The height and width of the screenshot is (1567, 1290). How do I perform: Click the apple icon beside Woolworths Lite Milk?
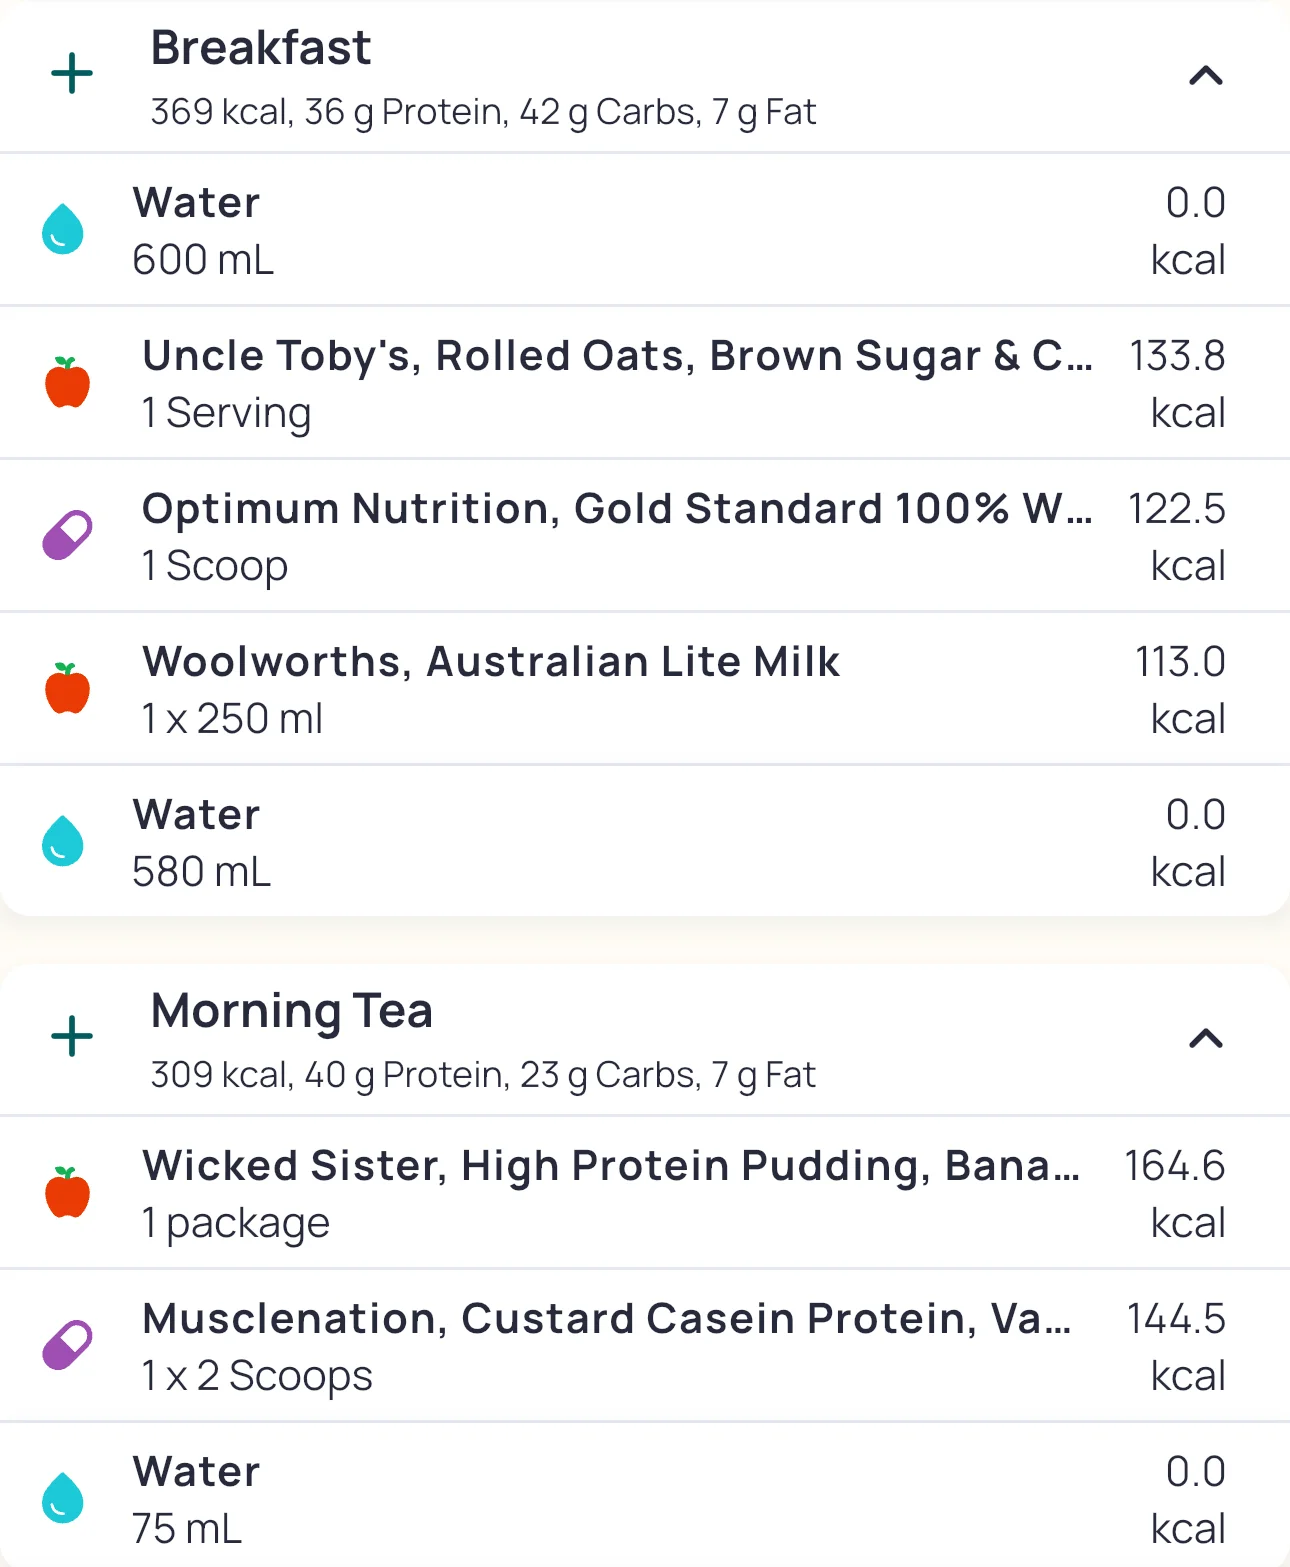(67, 688)
